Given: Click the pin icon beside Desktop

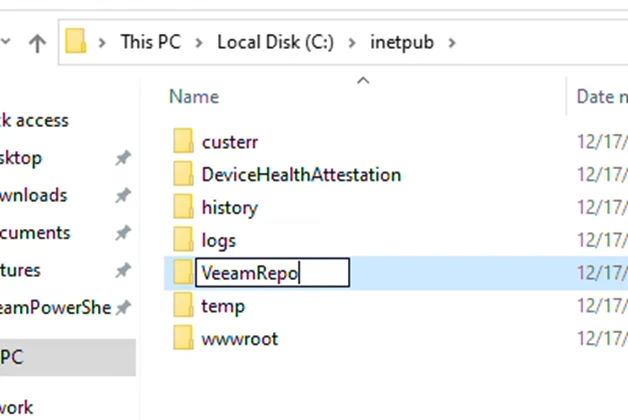Looking at the screenshot, I should tap(123, 158).
